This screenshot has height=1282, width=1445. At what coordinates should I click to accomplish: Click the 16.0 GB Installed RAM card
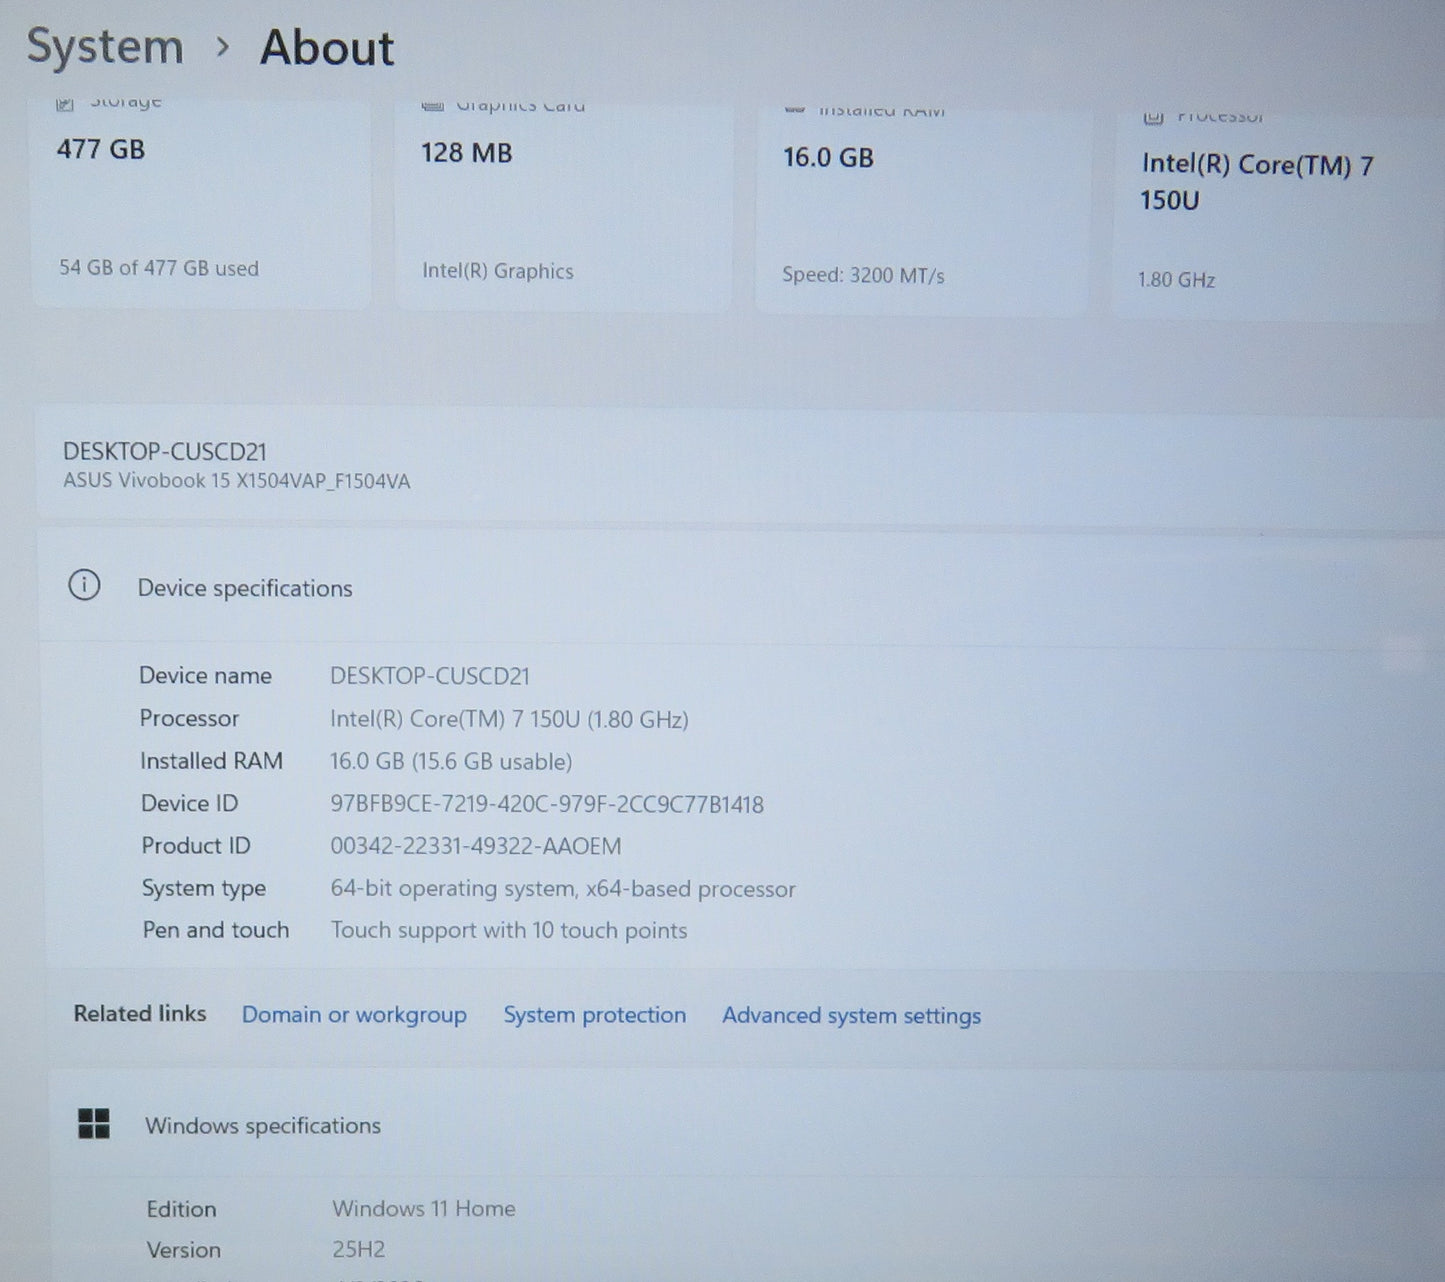(x=920, y=200)
